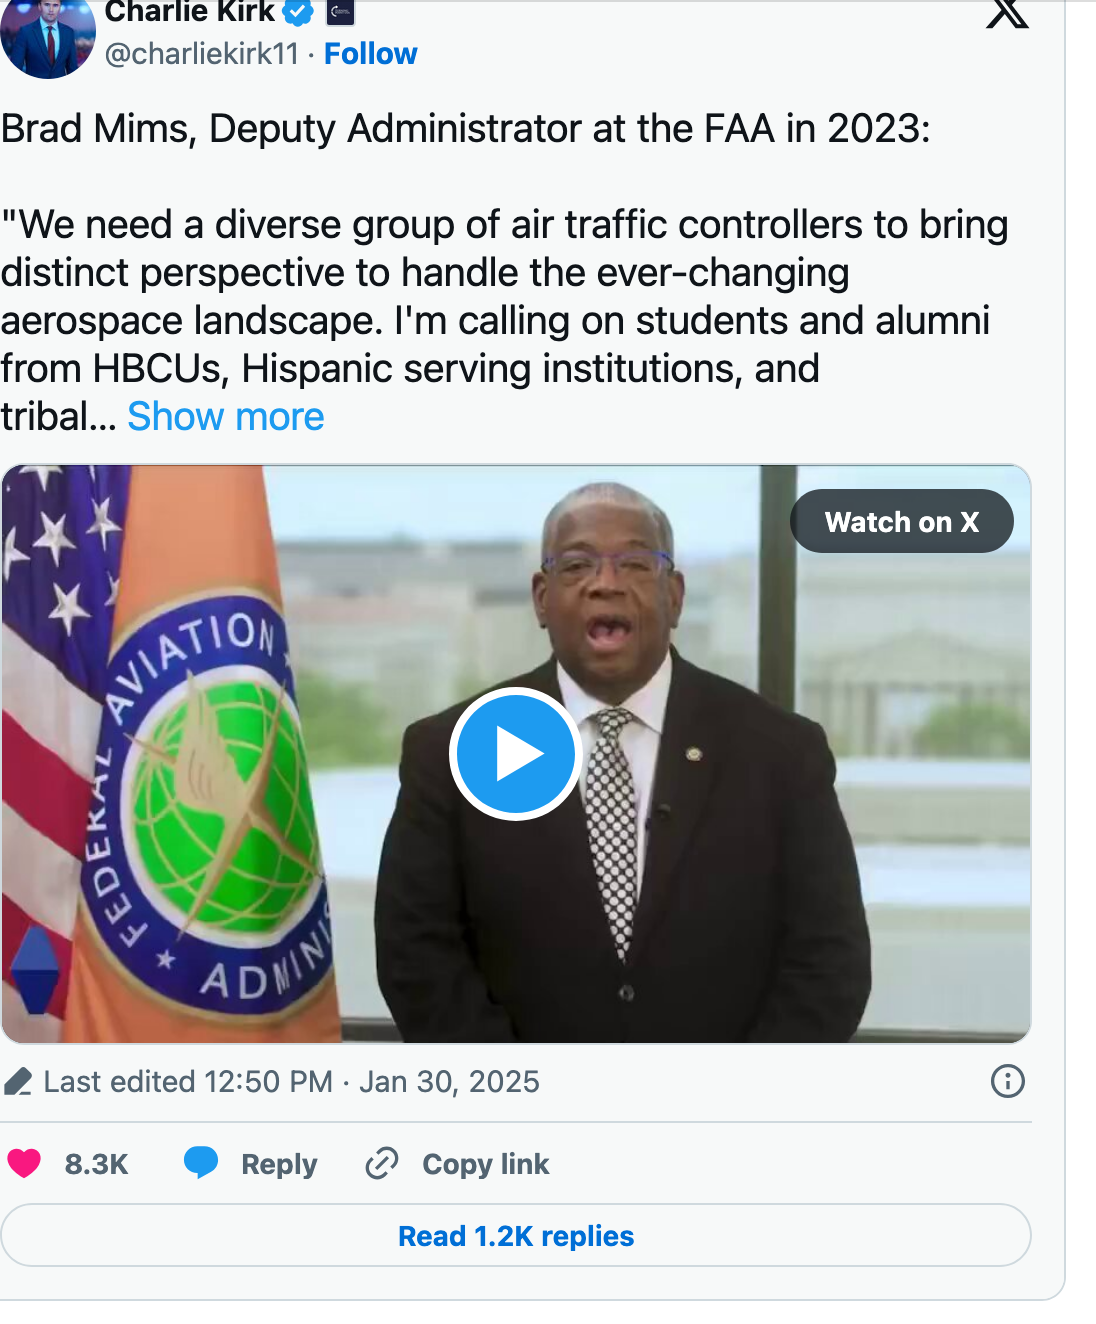Open the Jan 30, 2025 timestamp
The image size is (1096, 1324).
coord(449,1082)
